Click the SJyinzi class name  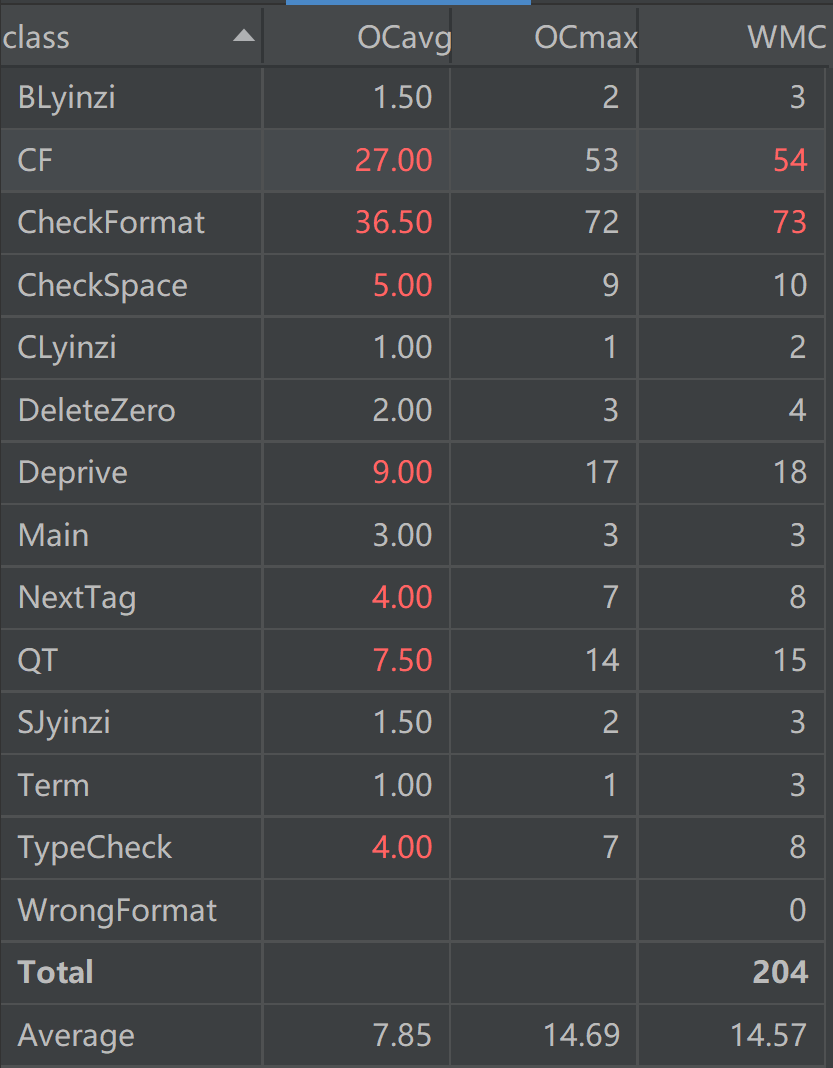(64, 722)
